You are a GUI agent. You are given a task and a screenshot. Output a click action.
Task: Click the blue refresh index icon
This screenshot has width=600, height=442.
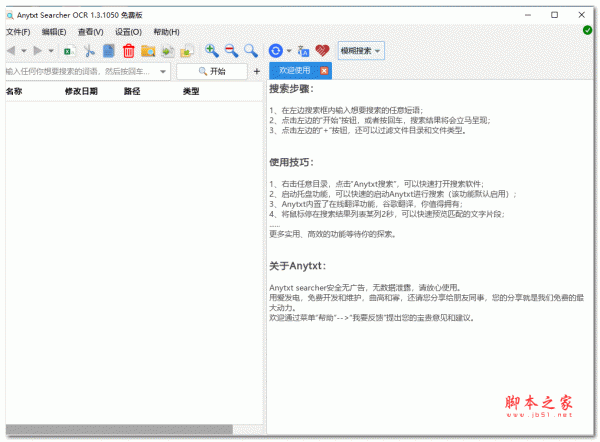276,51
